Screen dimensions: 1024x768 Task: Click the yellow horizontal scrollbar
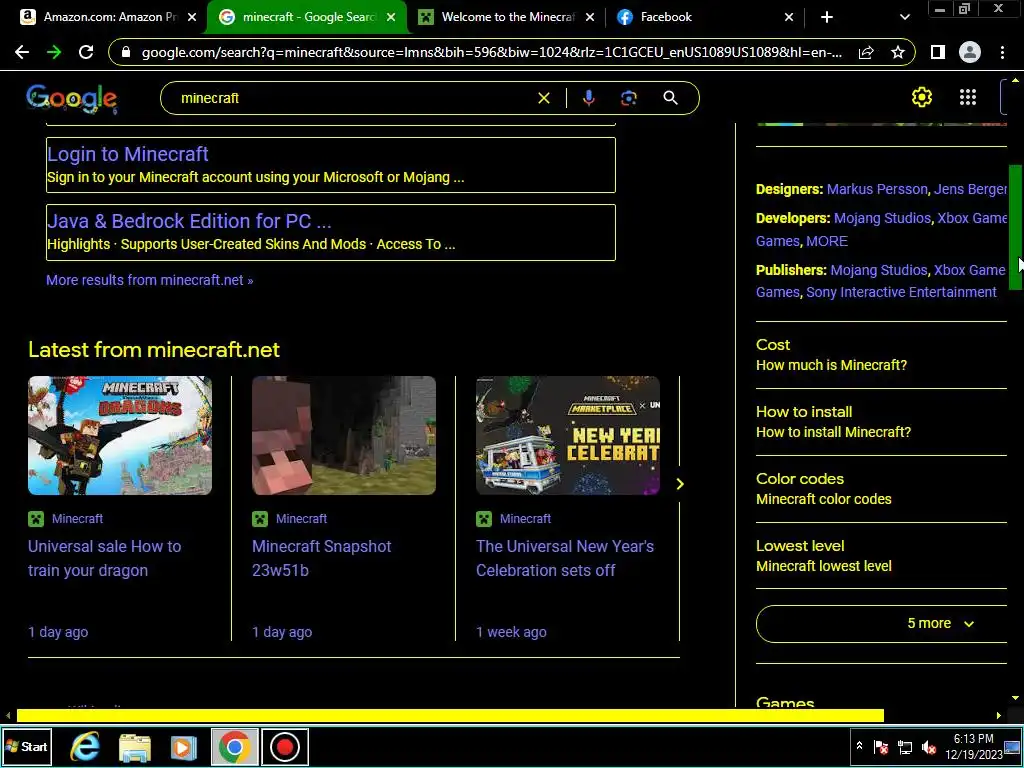450,715
